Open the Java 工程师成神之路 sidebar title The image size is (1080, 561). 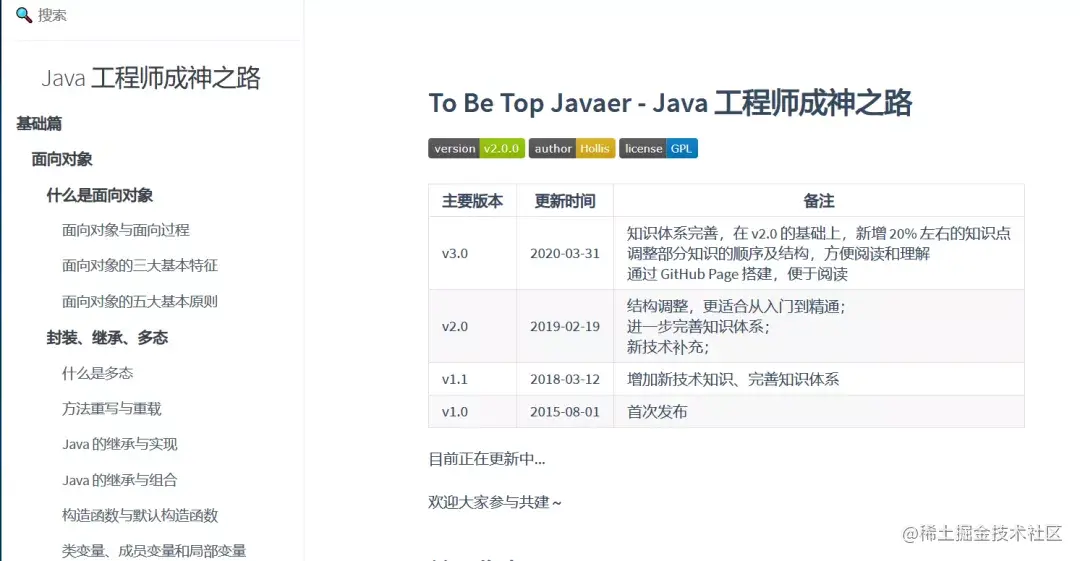point(151,78)
